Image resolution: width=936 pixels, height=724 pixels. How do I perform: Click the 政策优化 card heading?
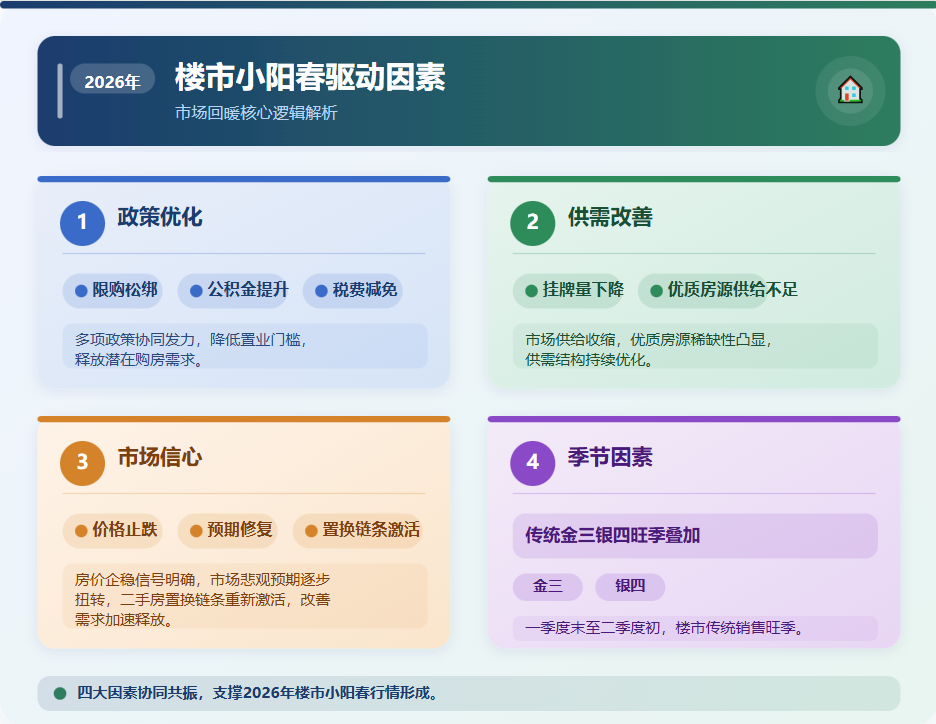pyautogui.click(x=159, y=217)
